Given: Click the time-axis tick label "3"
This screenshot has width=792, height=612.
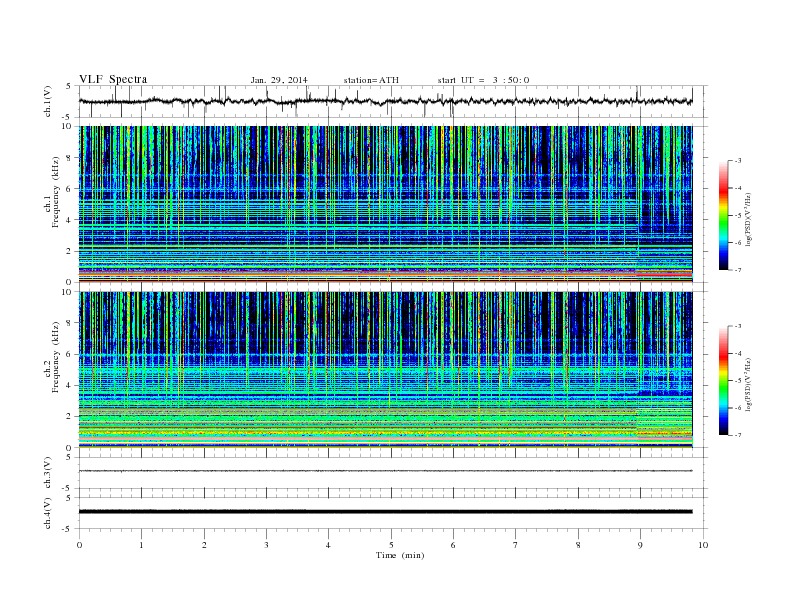Looking at the screenshot, I should [266, 545].
